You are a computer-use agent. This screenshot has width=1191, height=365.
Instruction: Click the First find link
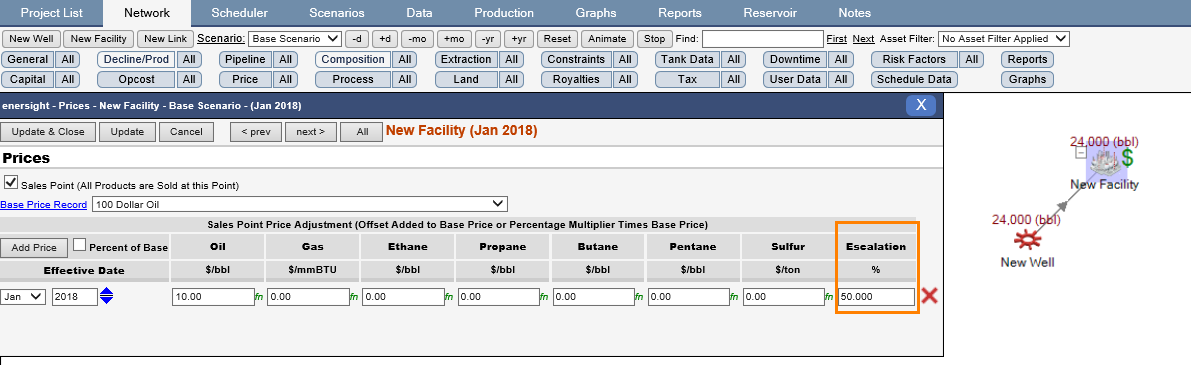pos(836,39)
